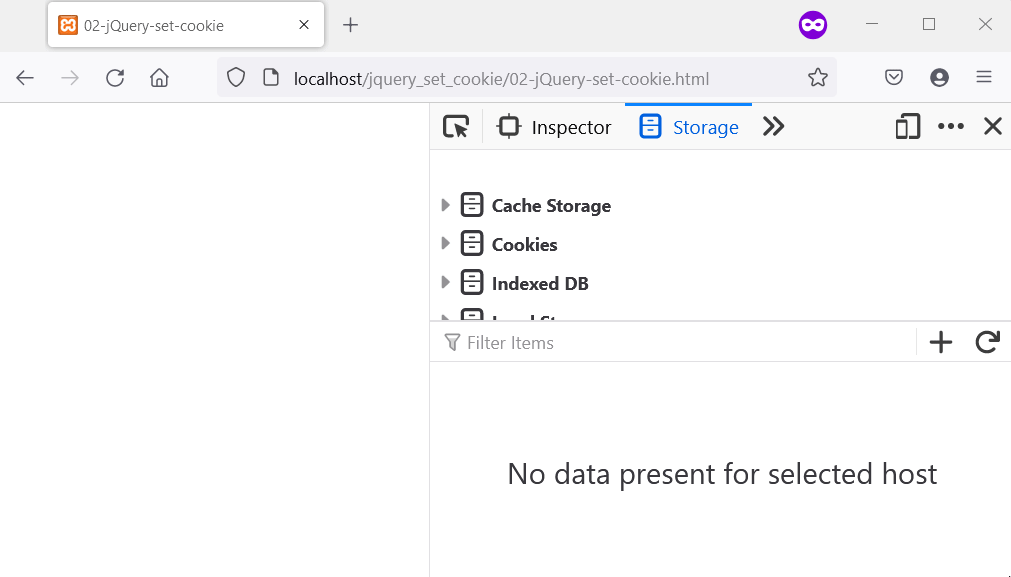Reload the current page
Viewport: 1011px width, 577px height.
115,78
